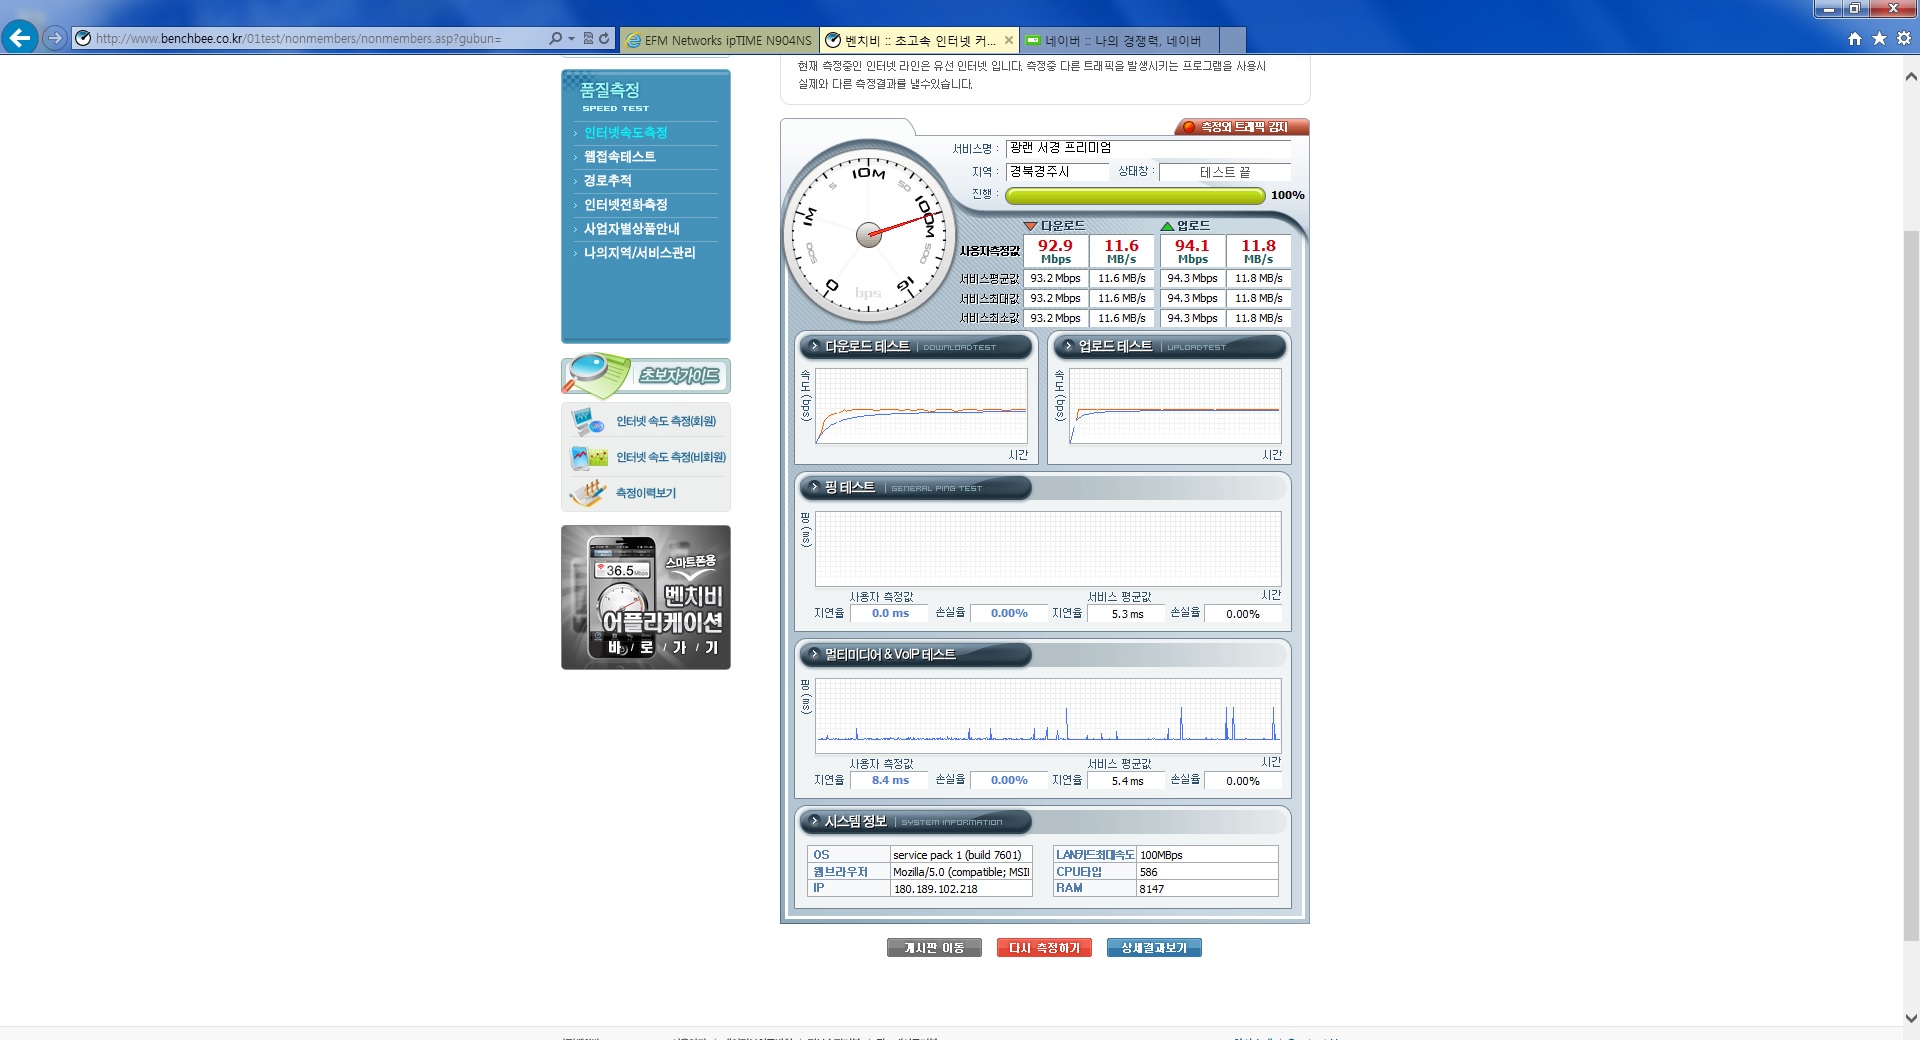Click the 100% progress bar
The image size is (1920, 1040).
[x=1134, y=196]
